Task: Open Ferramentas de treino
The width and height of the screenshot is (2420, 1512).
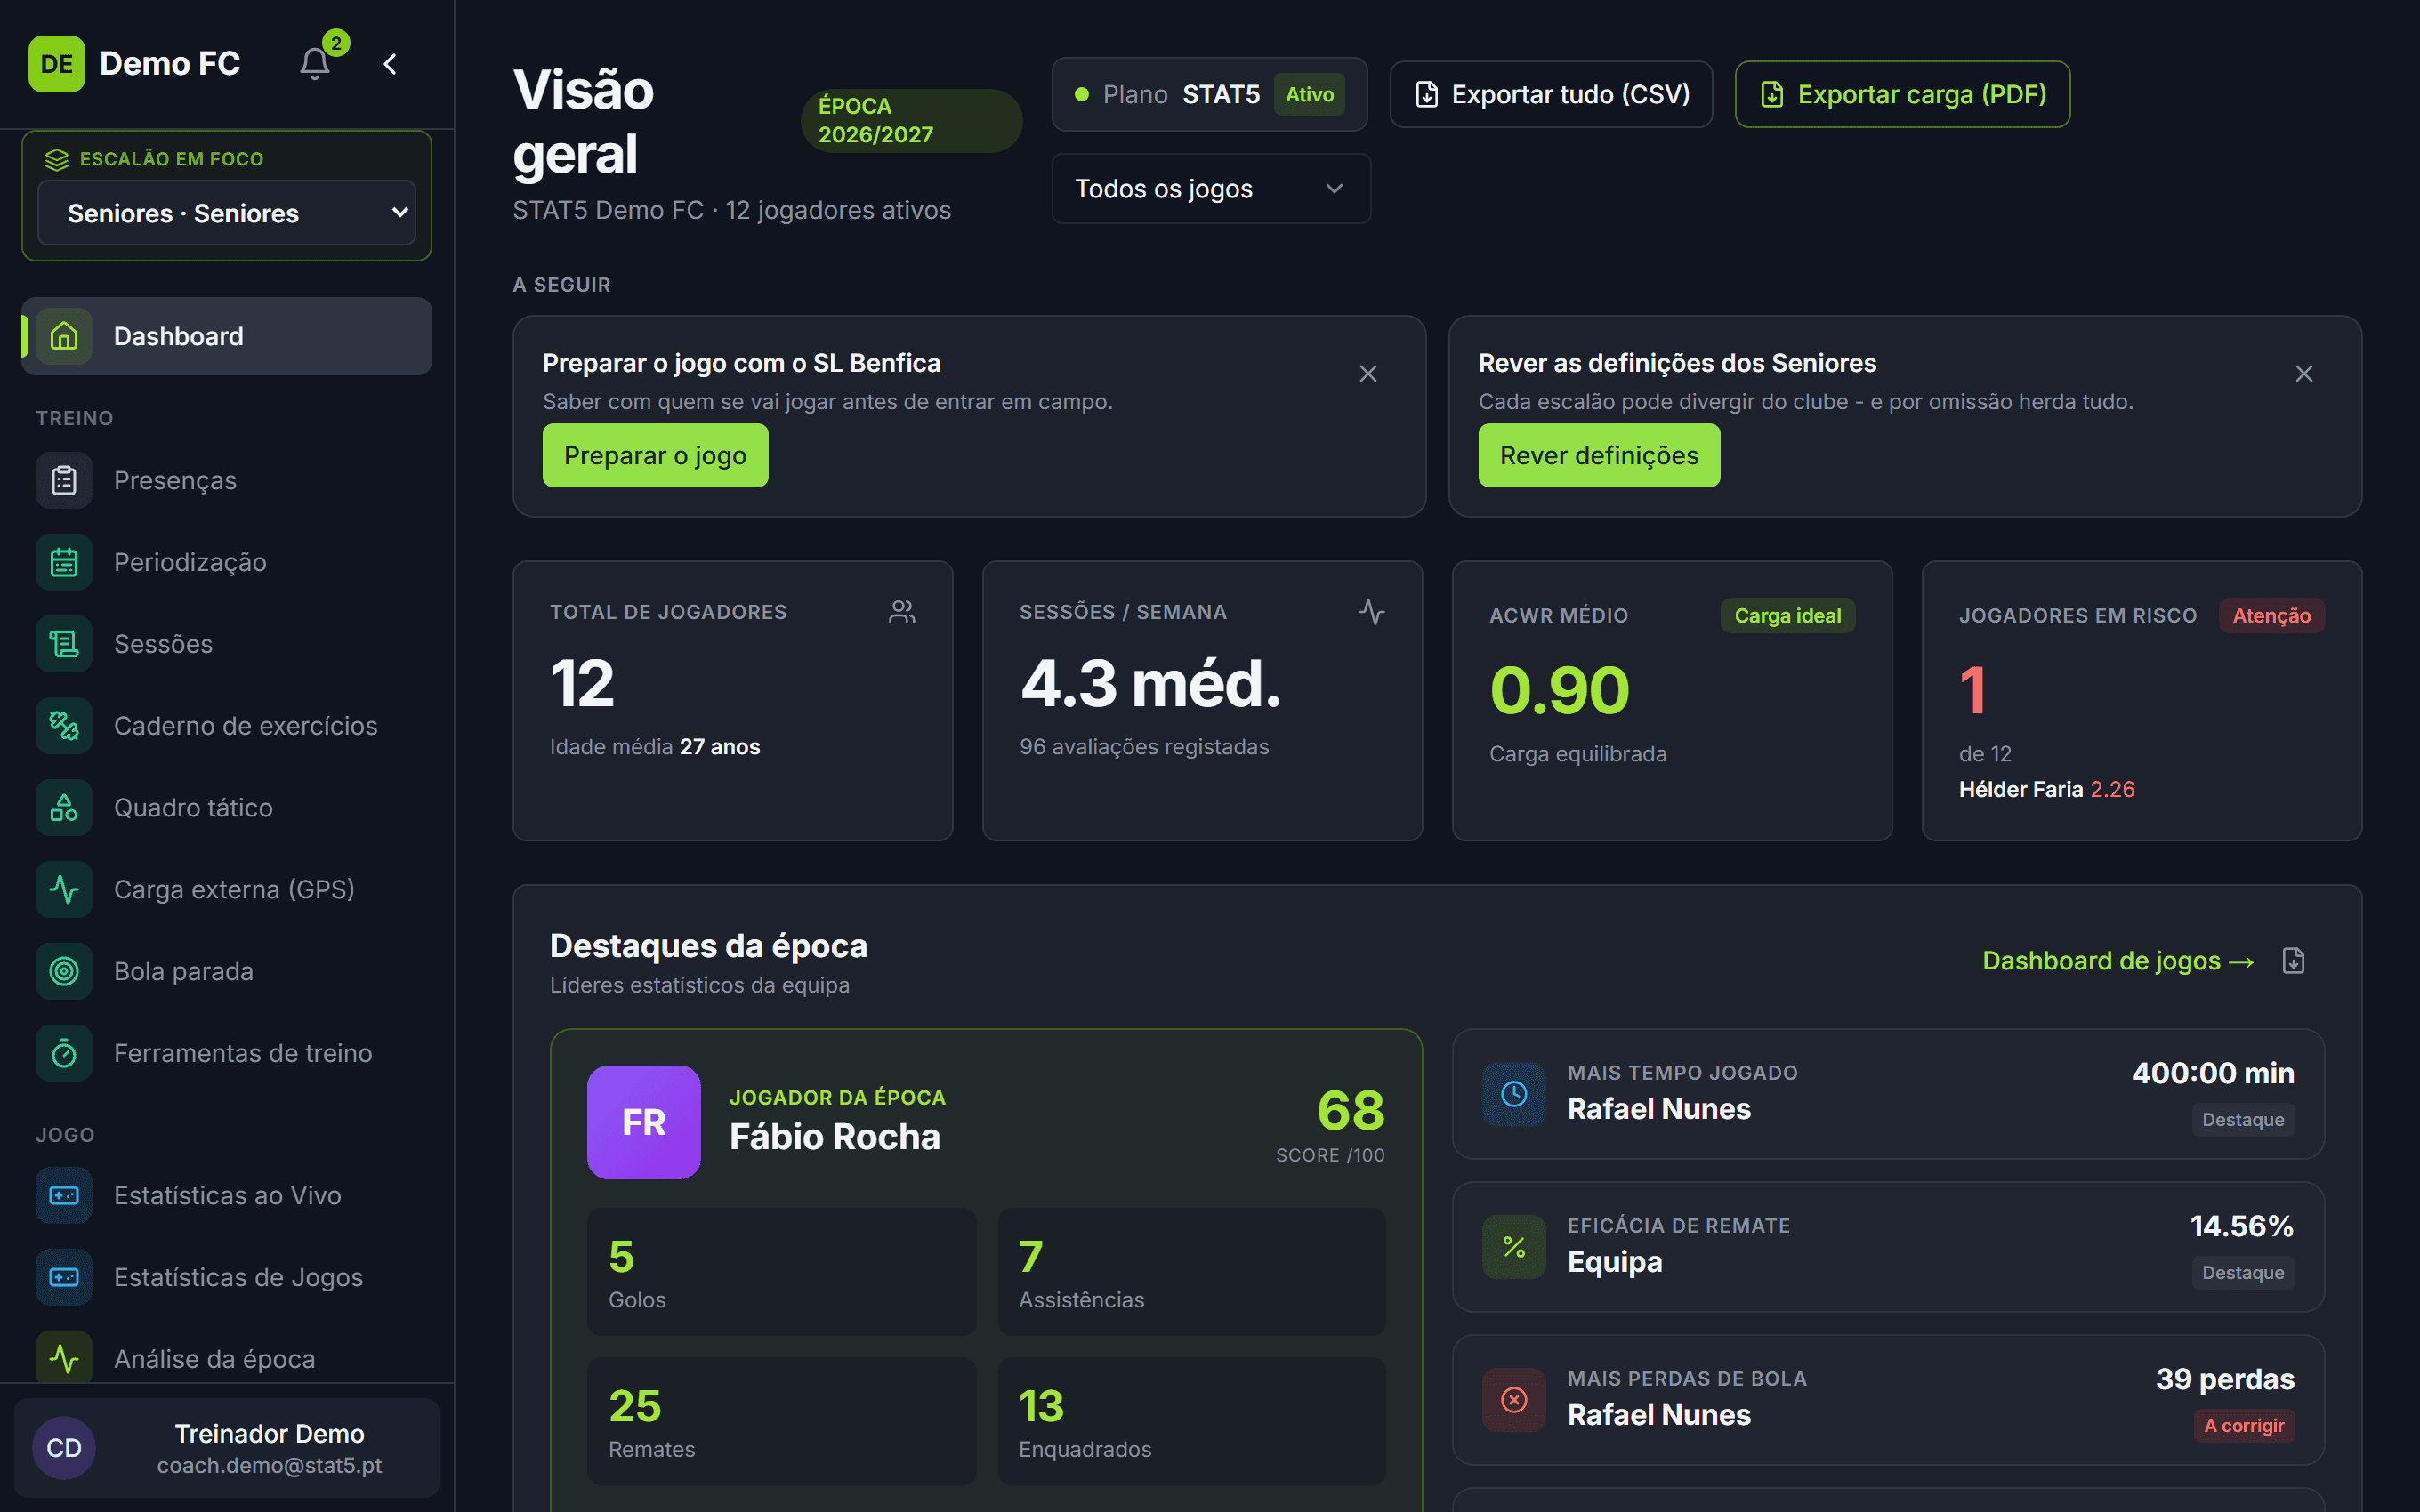Action: [227, 1053]
